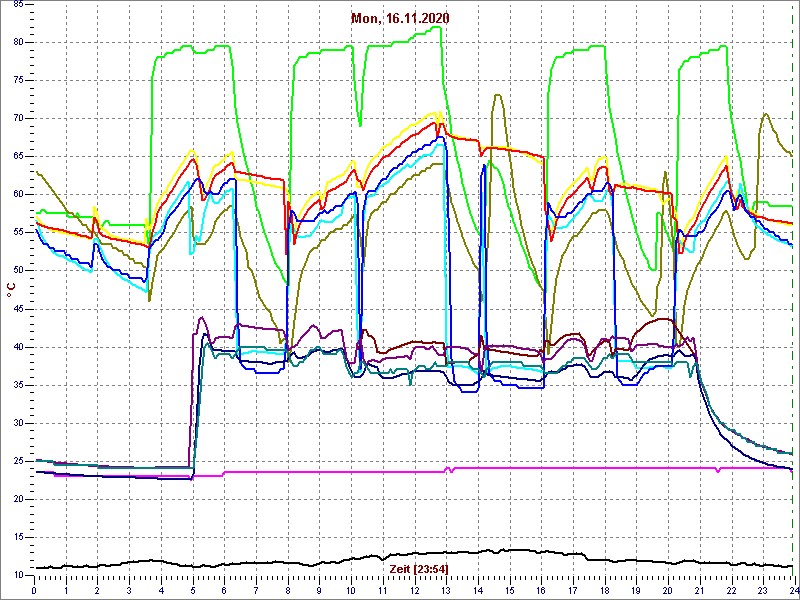This screenshot has height=600, width=800.
Task: Select the 85 tick on temperature axis
Action: pyautogui.click(x=19, y=4)
